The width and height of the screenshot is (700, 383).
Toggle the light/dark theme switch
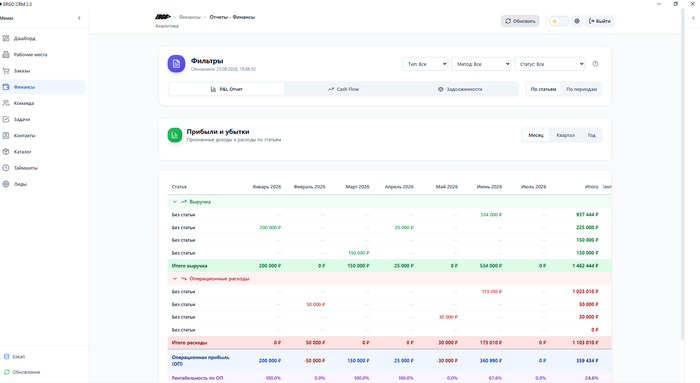[559, 21]
